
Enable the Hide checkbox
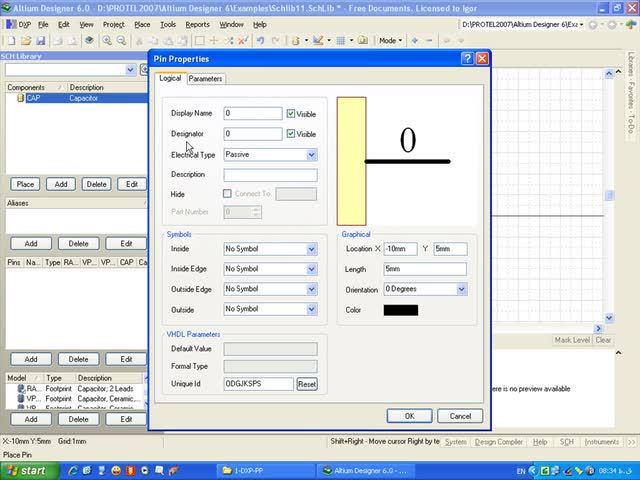pos(227,193)
